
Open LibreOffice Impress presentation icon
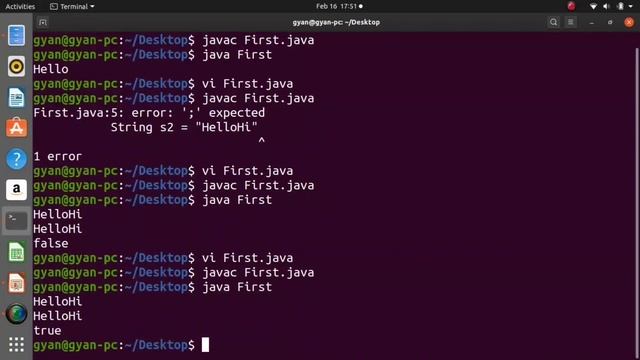(16, 283)
